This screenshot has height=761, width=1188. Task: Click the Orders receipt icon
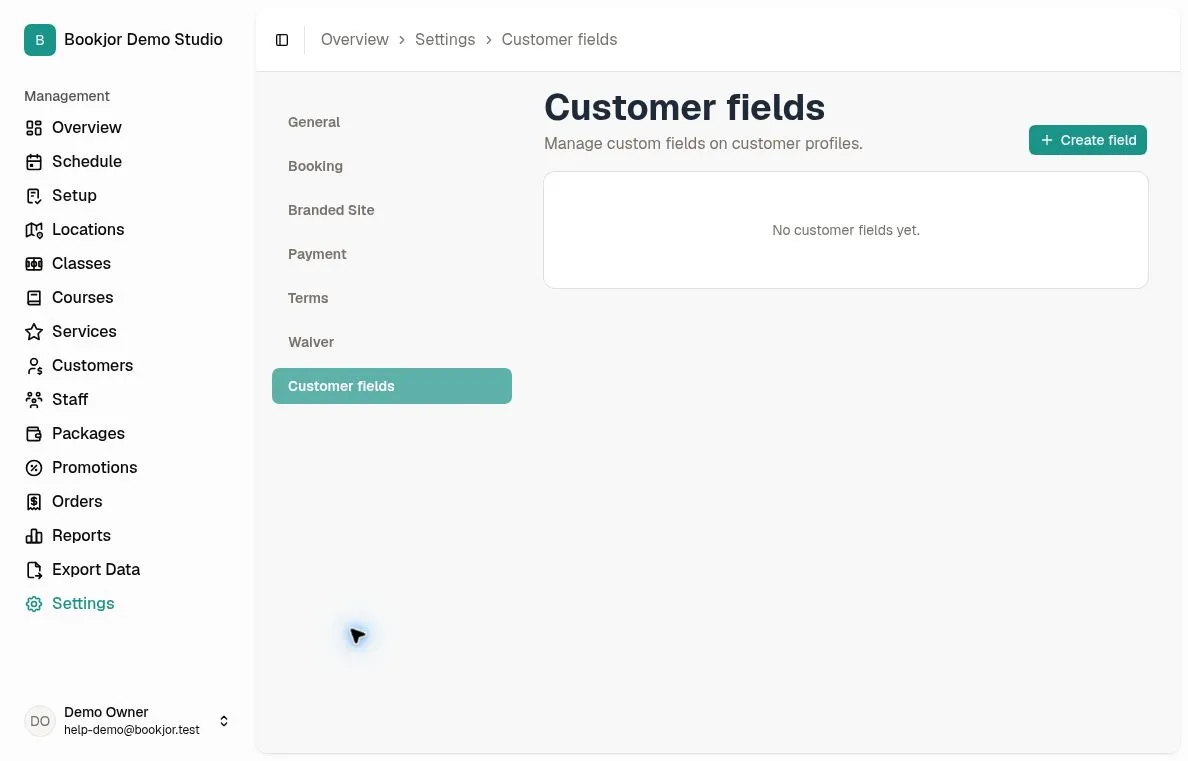click(34, 503)
